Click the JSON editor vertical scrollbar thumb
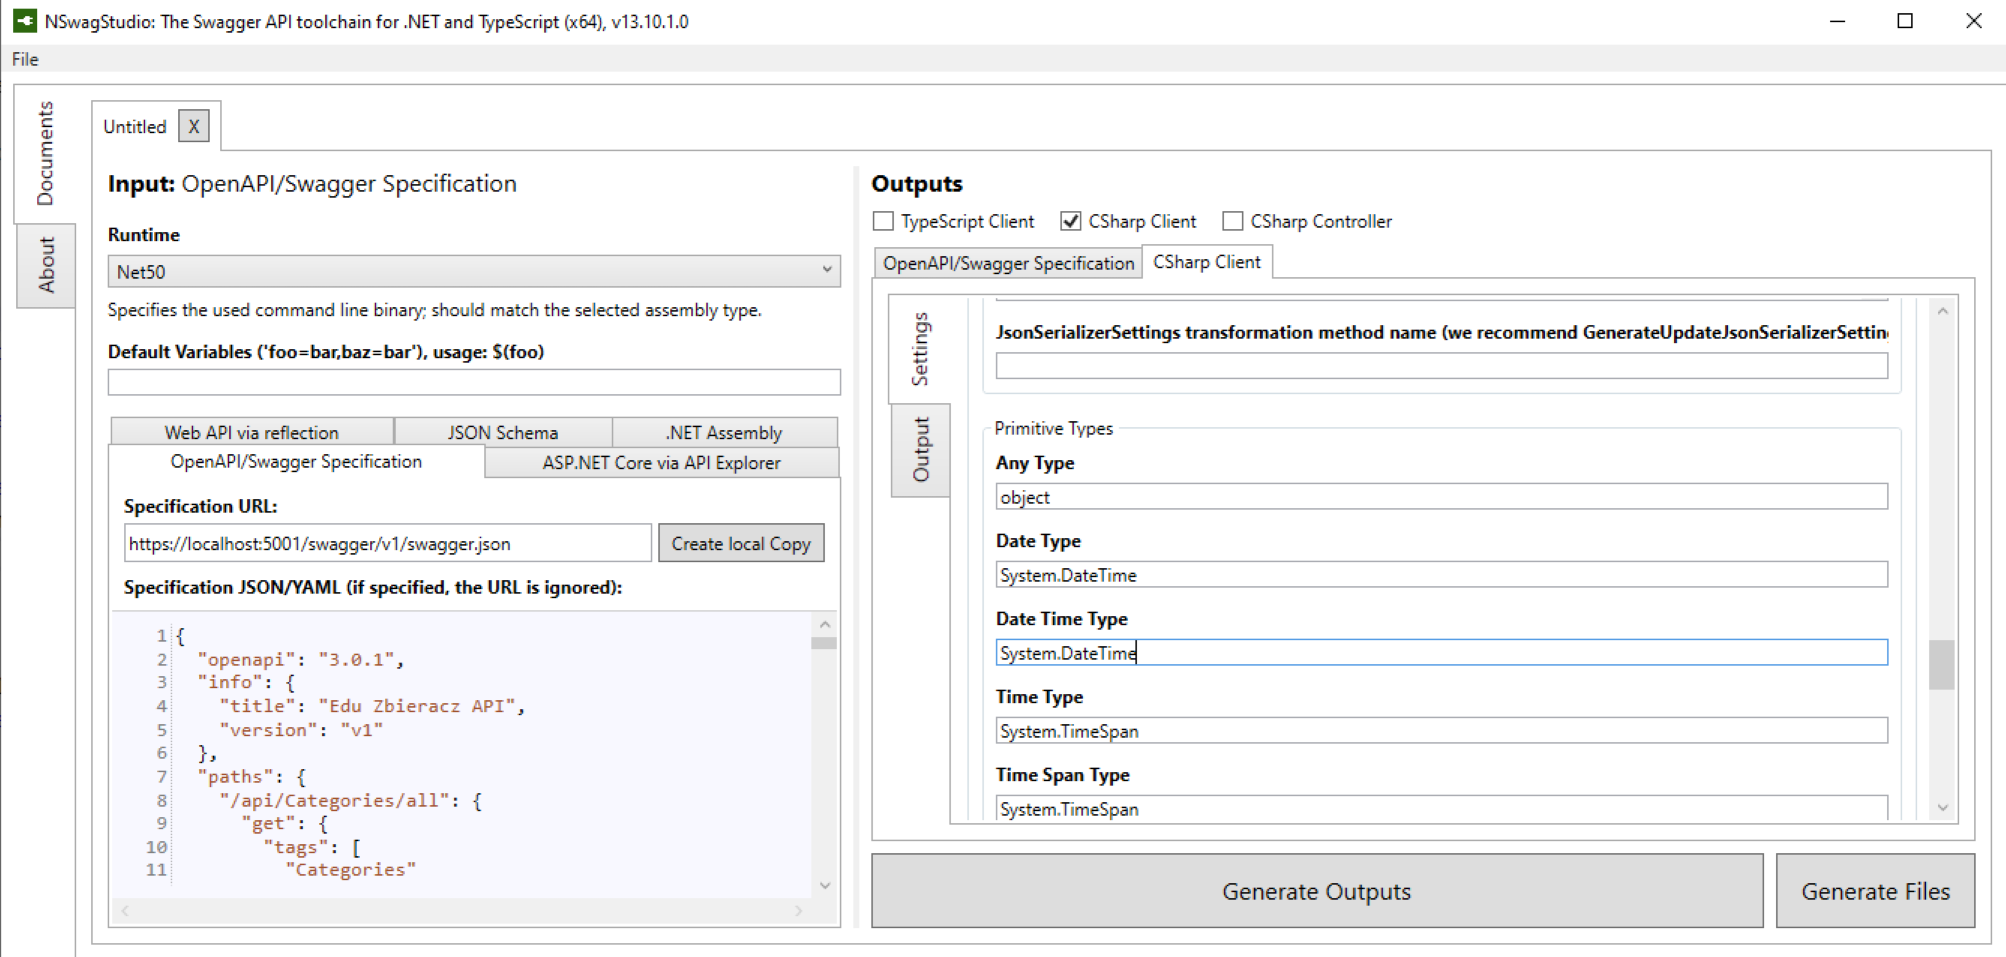 [x=824, y=642]
